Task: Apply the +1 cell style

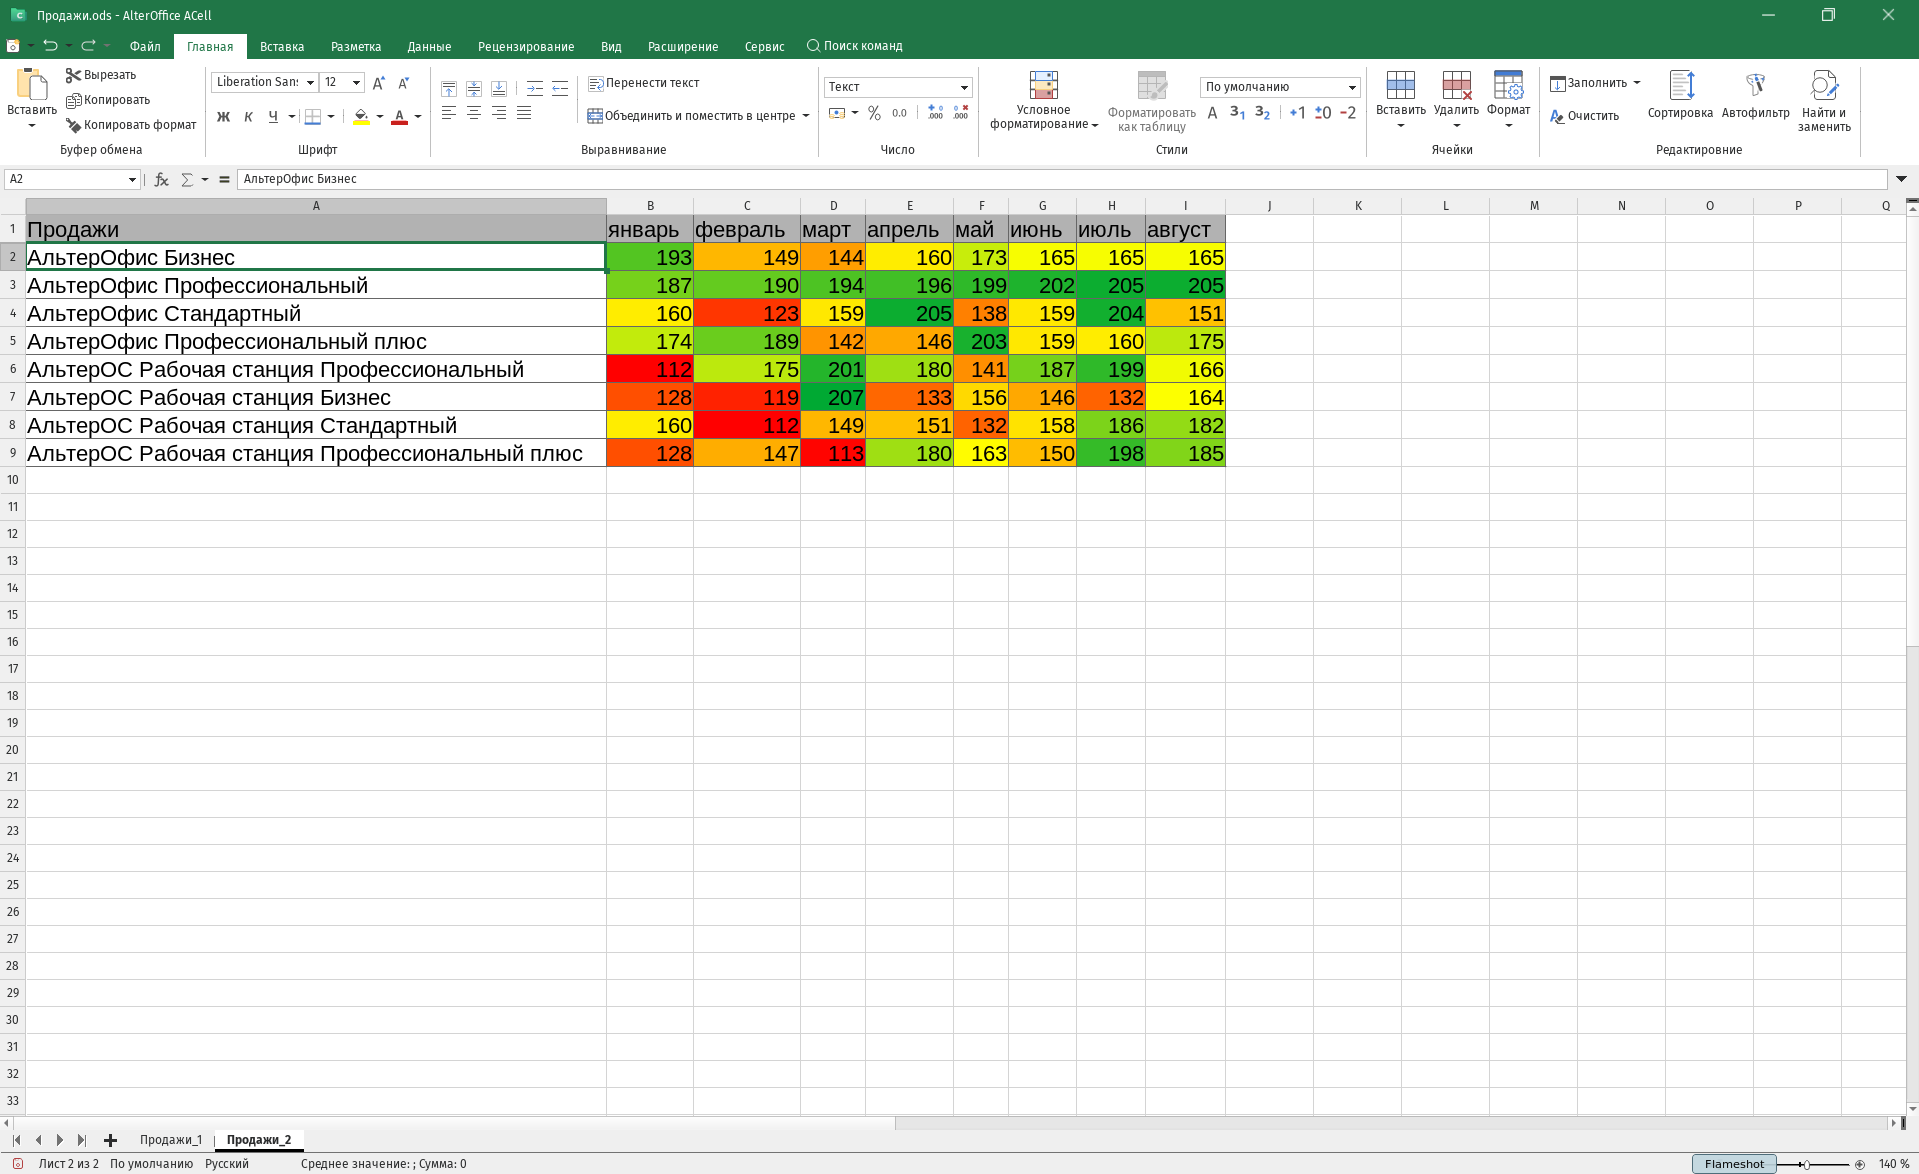Action: [1297, 113]
